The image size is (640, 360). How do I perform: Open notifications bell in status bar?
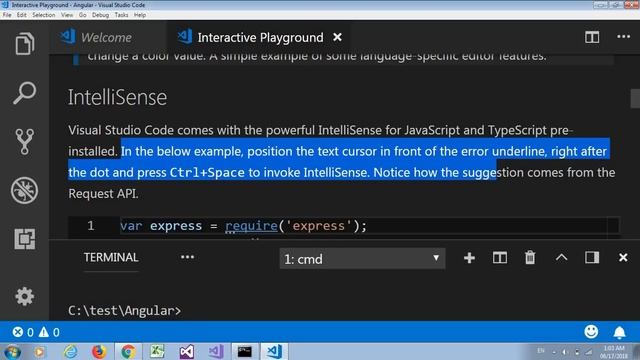[x=619, y=332]
